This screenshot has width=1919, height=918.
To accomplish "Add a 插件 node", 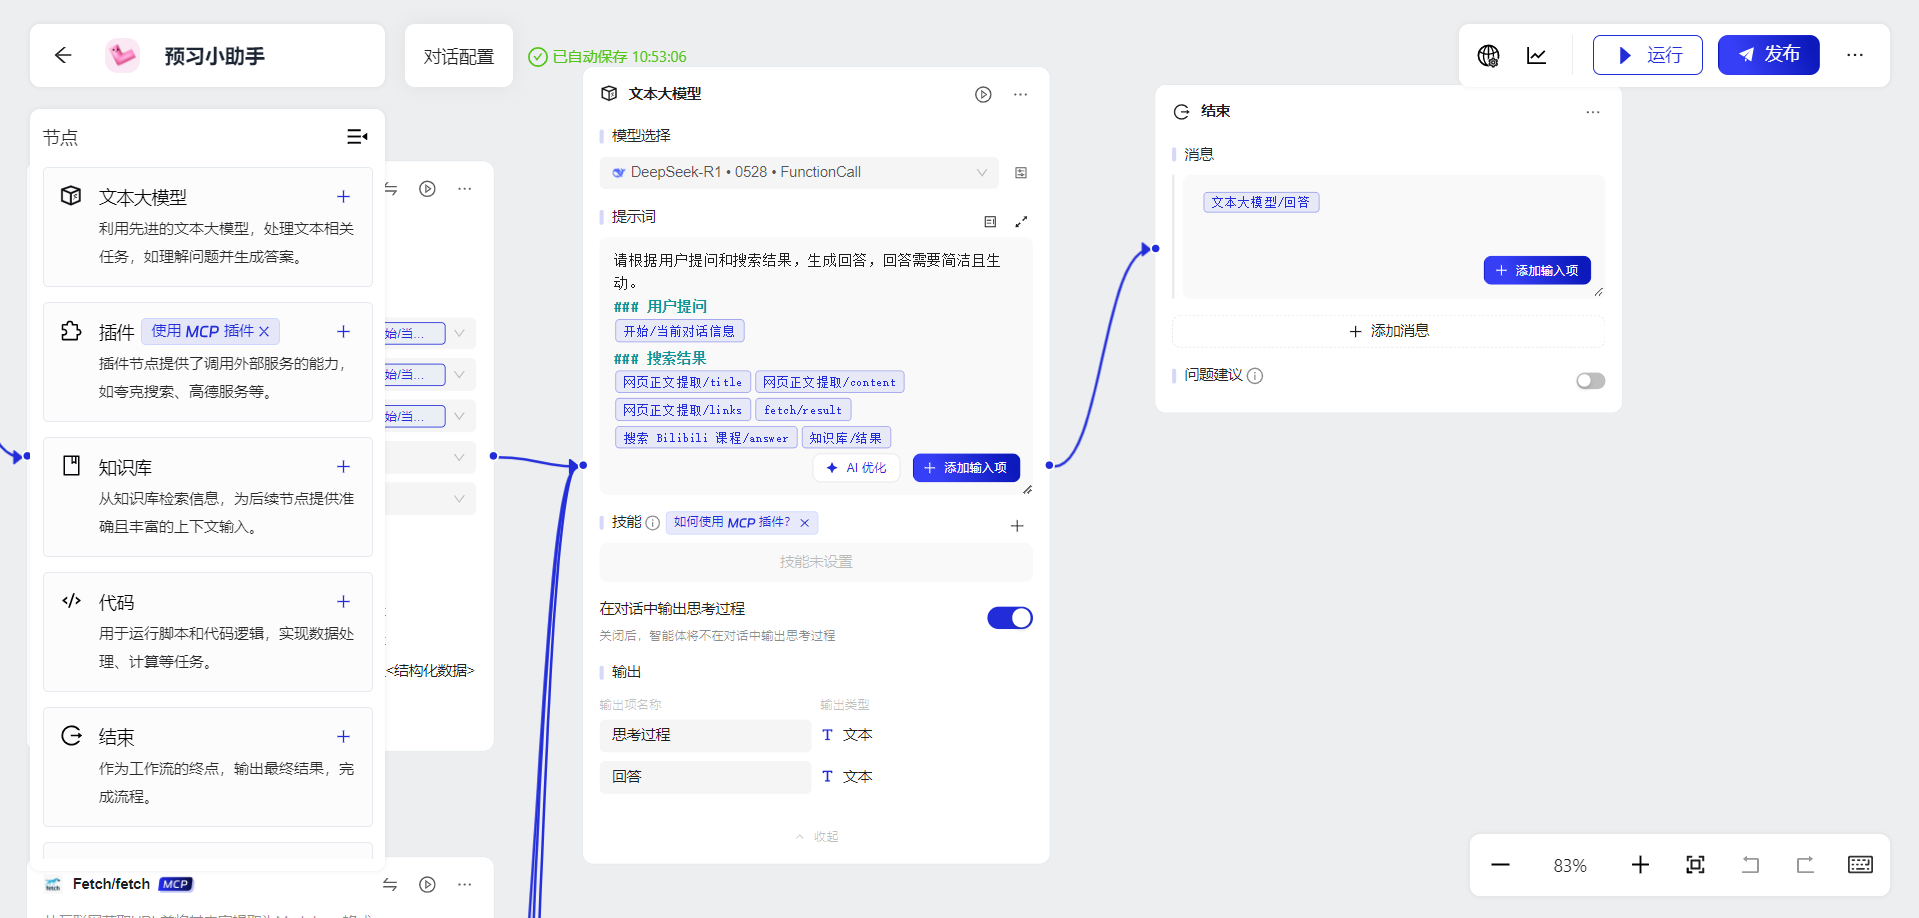I will (x=343, y=331).
